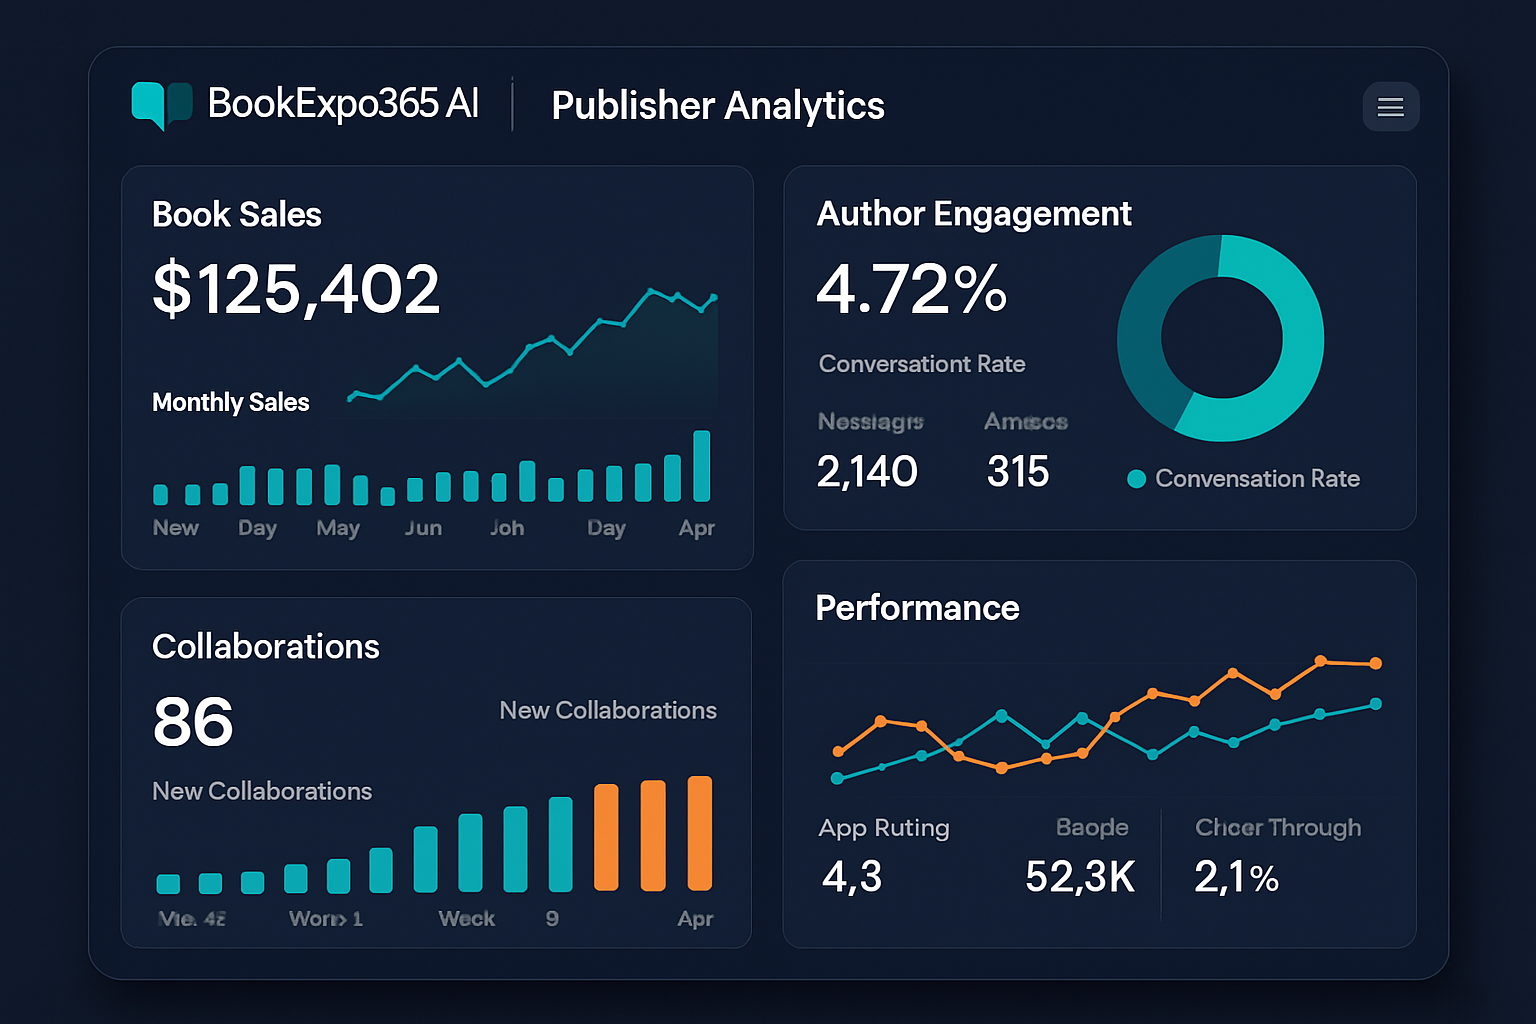Expand the Author Engagement details

click(974, 213)
